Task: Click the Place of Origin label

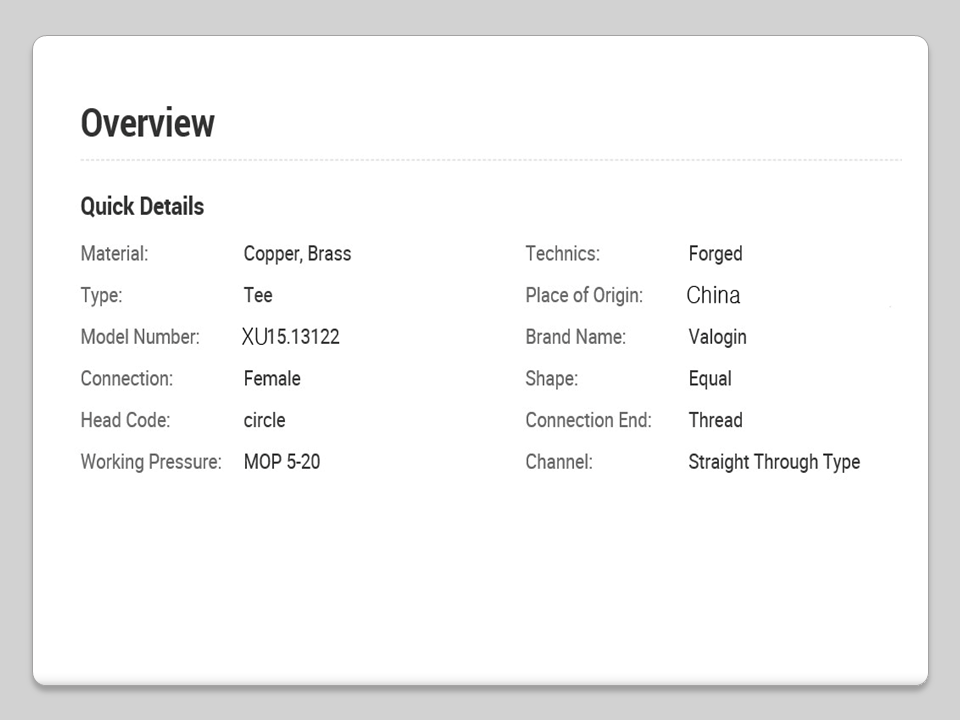Action: pos(584,296)
